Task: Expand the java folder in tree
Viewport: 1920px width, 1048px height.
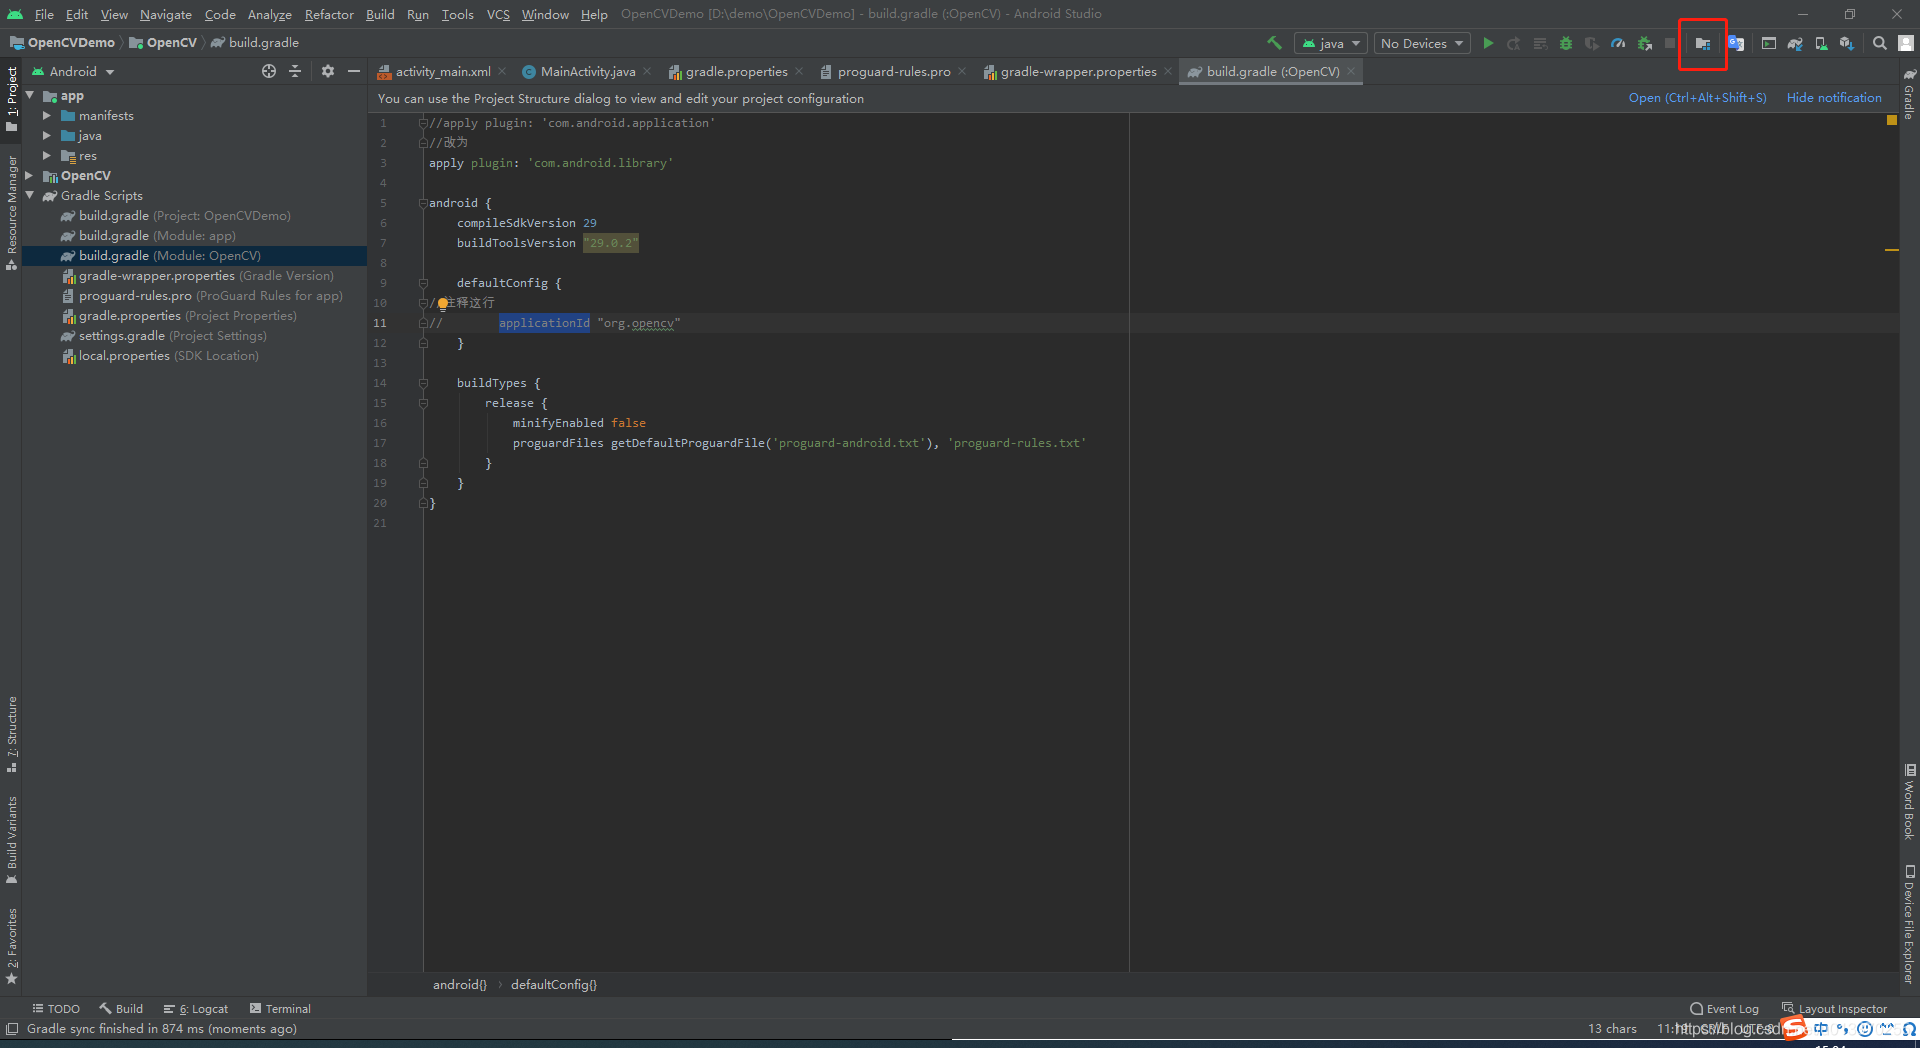Action: click(x=47, y=136)
